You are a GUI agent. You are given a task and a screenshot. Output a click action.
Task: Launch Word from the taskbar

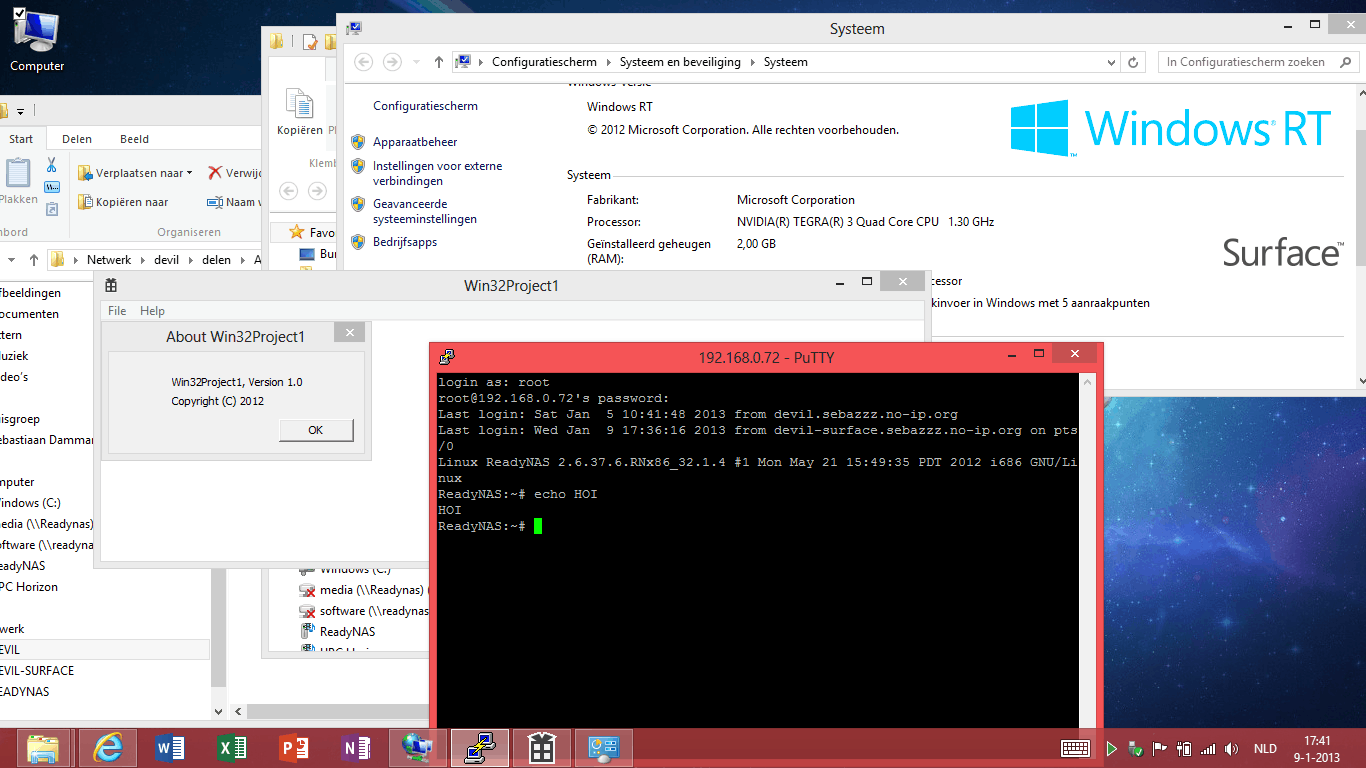(170, 747)
